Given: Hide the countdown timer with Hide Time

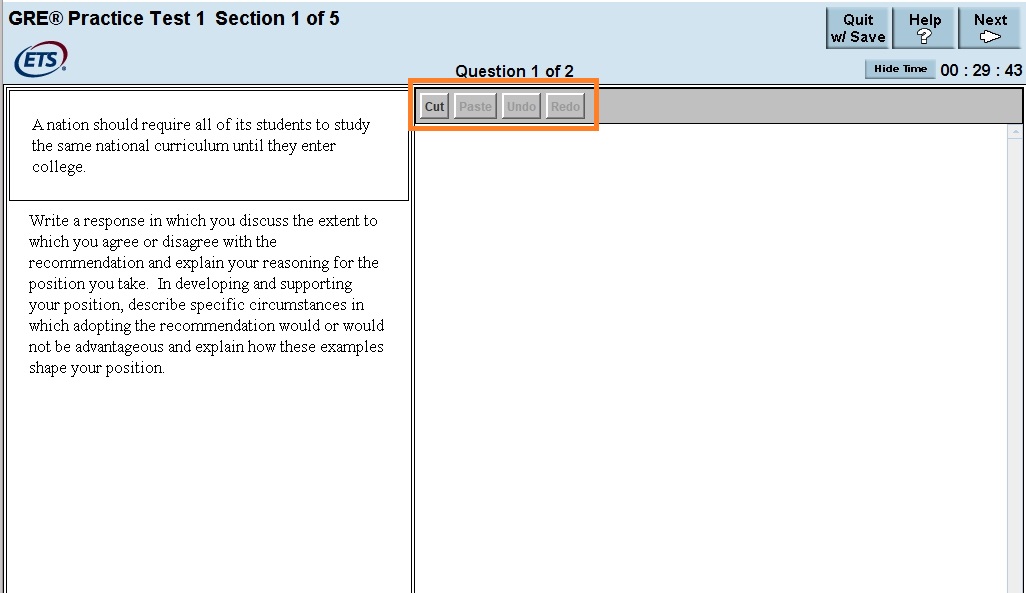Looking at the screenshot, I should point(900,69).
